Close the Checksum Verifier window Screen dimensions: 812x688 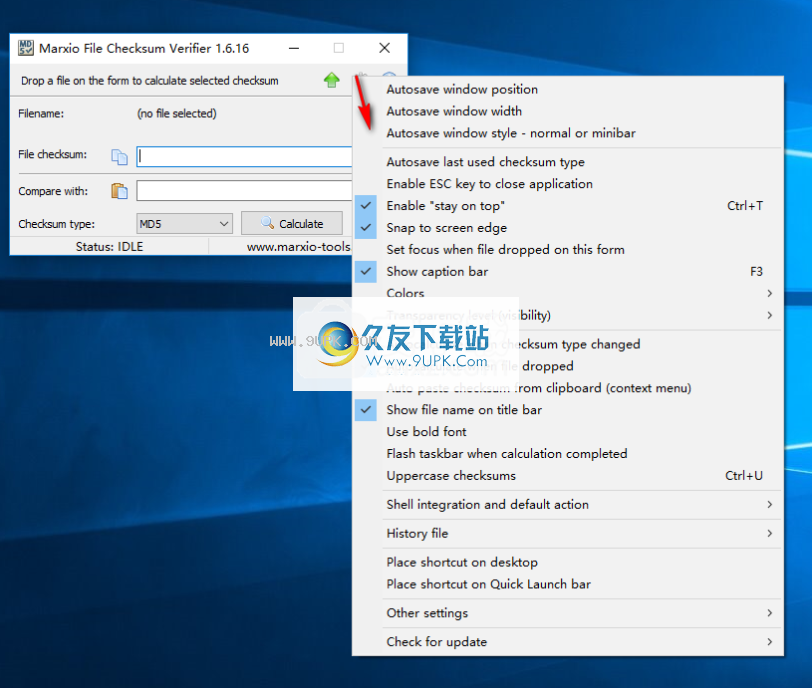tap(384, 48)
